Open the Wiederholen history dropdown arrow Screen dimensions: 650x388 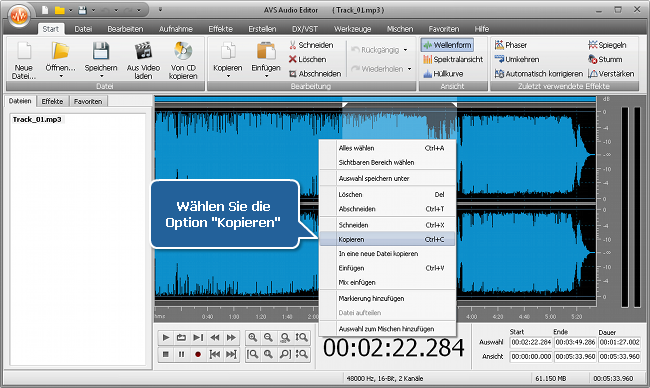coord(409,69)
